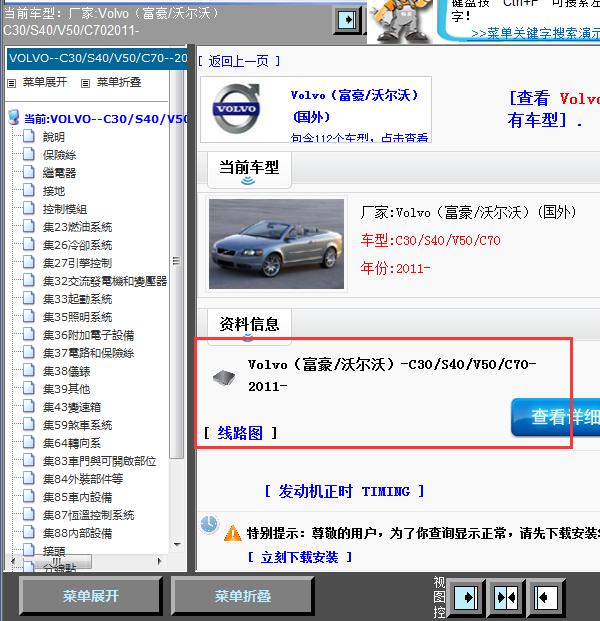Click the small icon before top 菜单展开
This screenshot has height=621, width=600.
pos(12,83)
